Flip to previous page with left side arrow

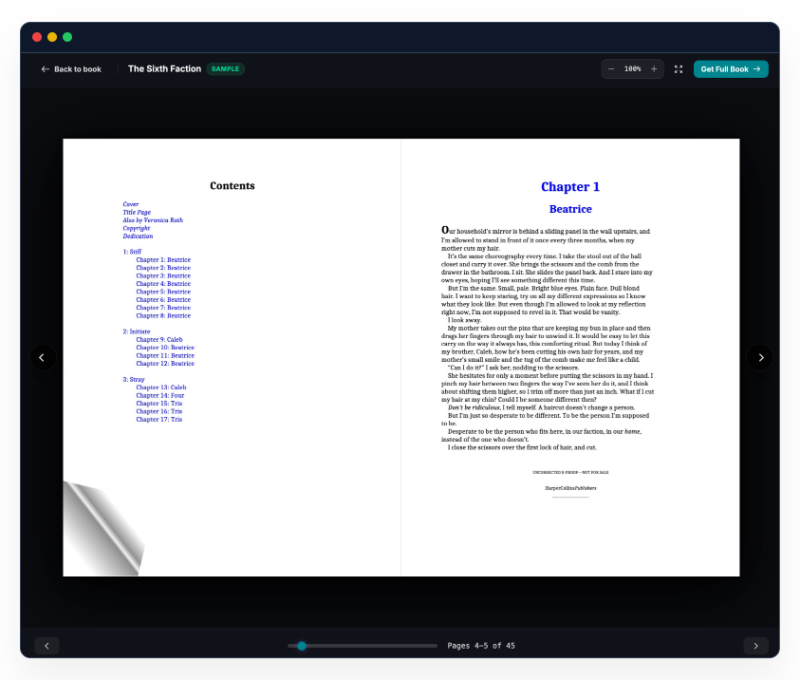click(x=42, y=358)
